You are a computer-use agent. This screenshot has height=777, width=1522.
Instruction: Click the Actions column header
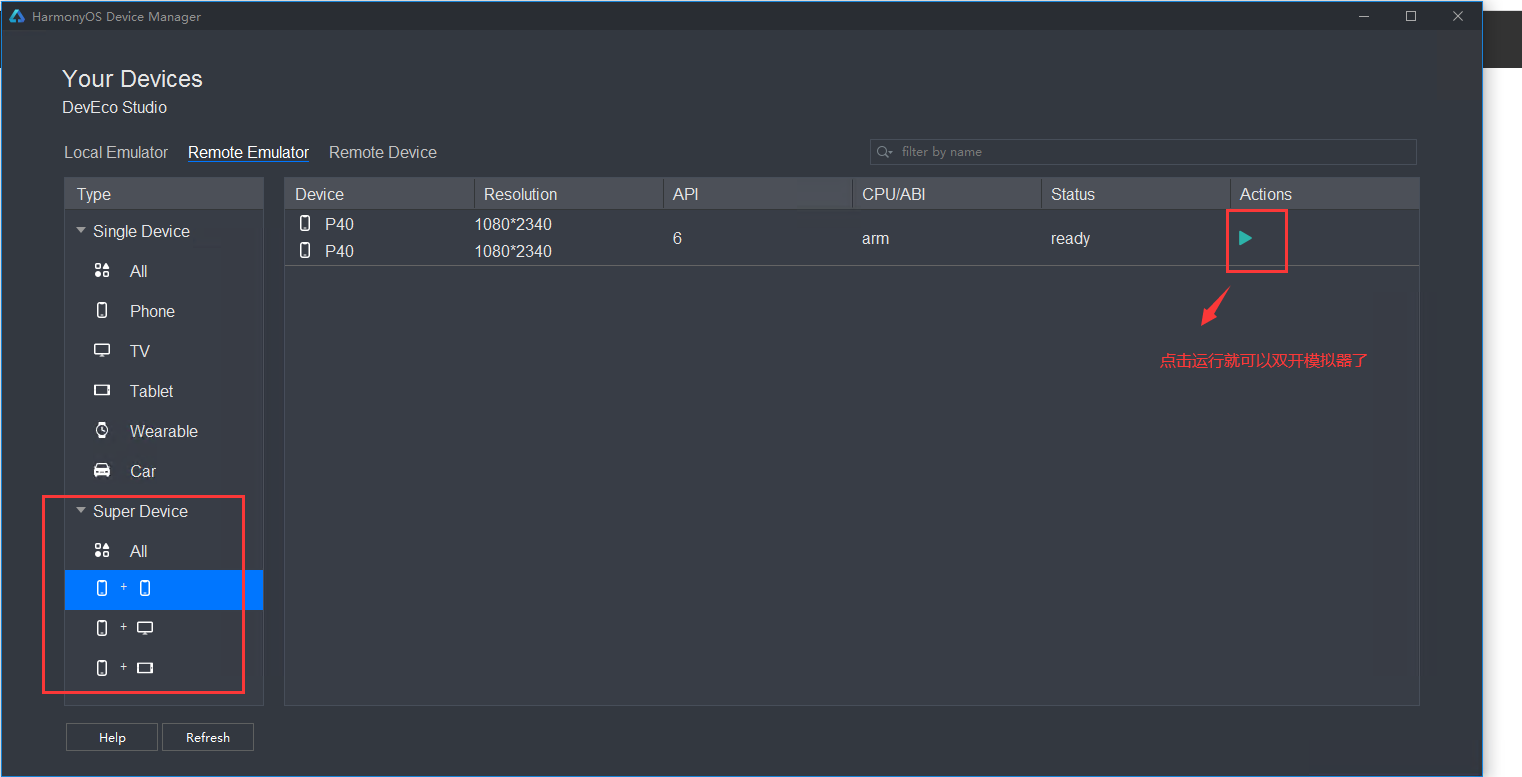click(1324, 194)
